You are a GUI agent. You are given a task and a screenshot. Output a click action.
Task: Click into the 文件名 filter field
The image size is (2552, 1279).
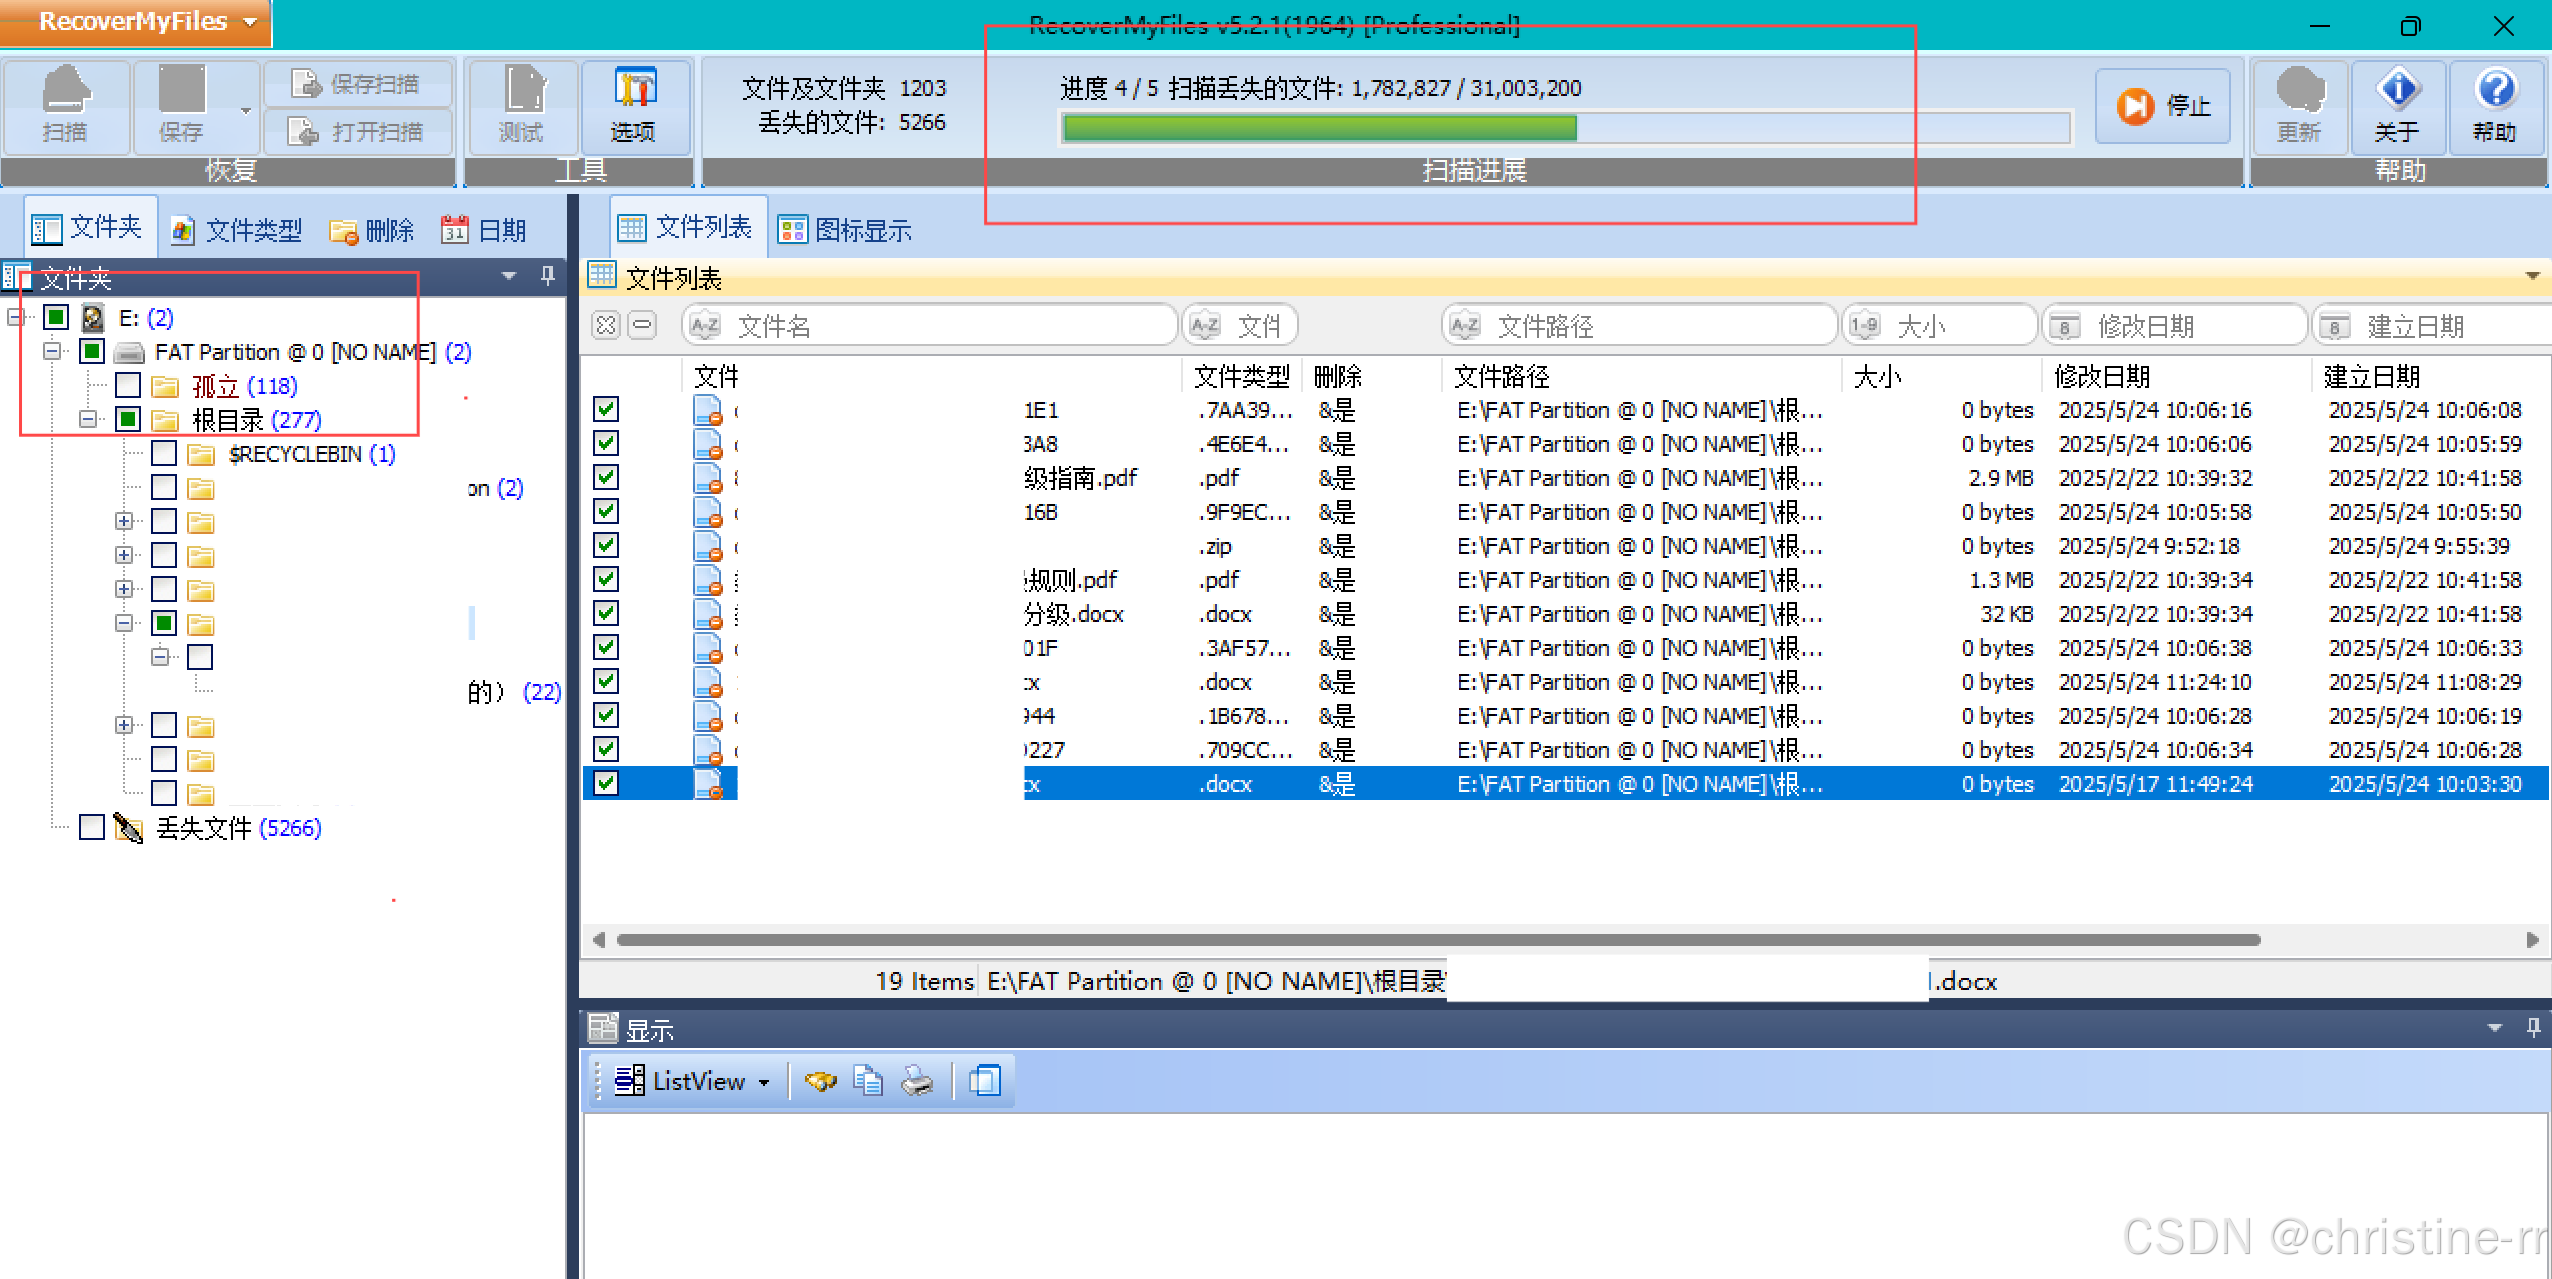click(x=930, y=326)
